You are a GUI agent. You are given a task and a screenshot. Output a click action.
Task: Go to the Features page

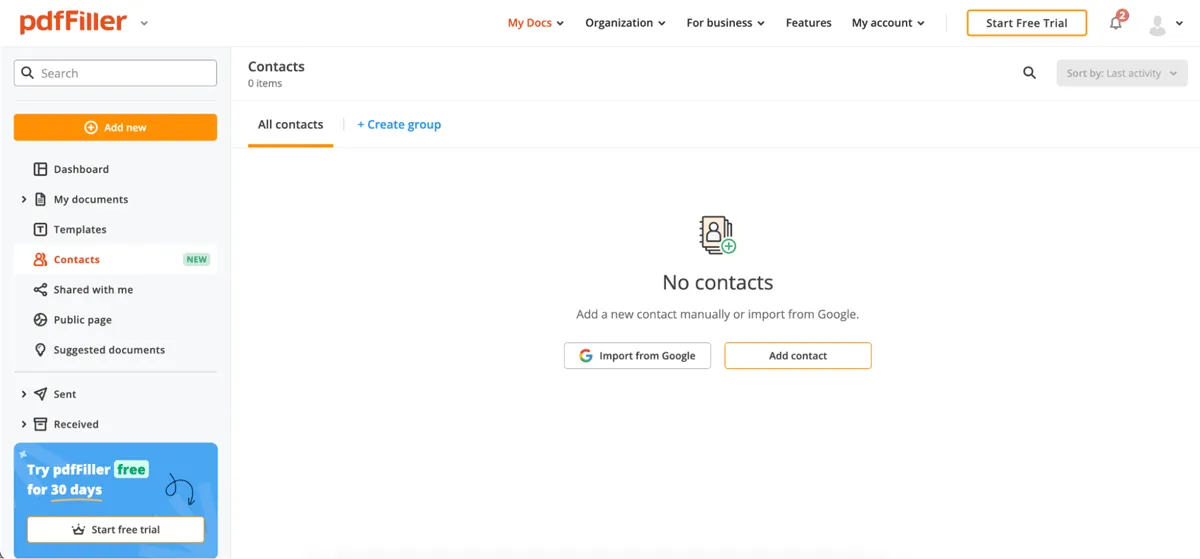[809, 23]
